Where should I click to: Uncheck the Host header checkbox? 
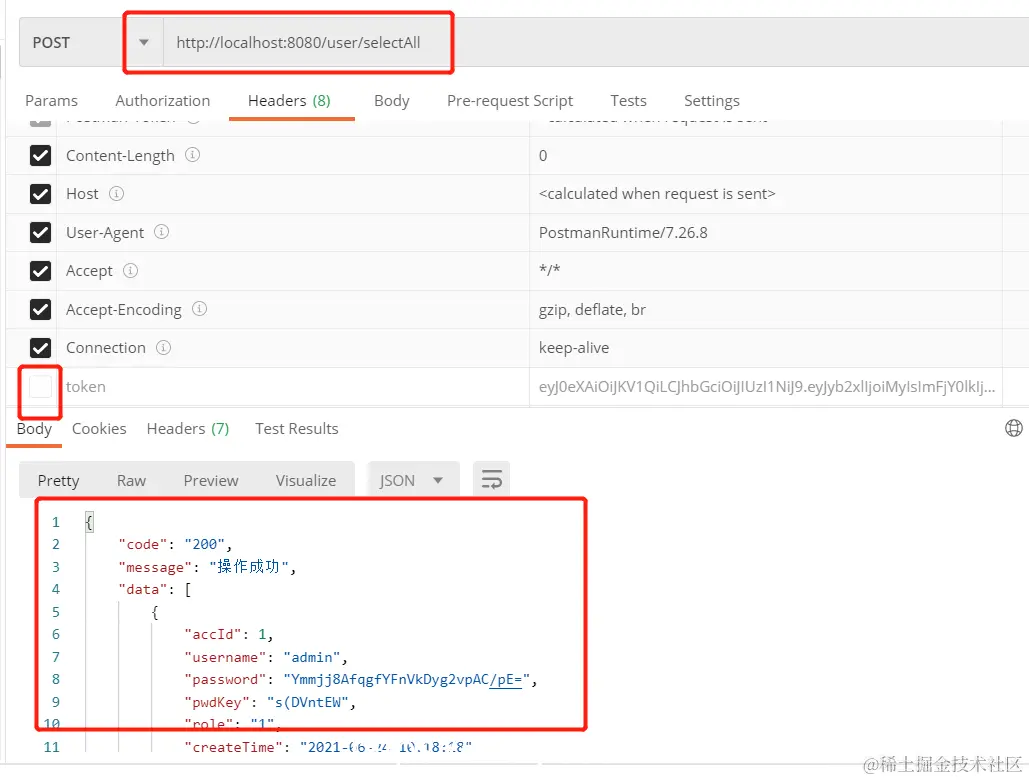(41, 194)
